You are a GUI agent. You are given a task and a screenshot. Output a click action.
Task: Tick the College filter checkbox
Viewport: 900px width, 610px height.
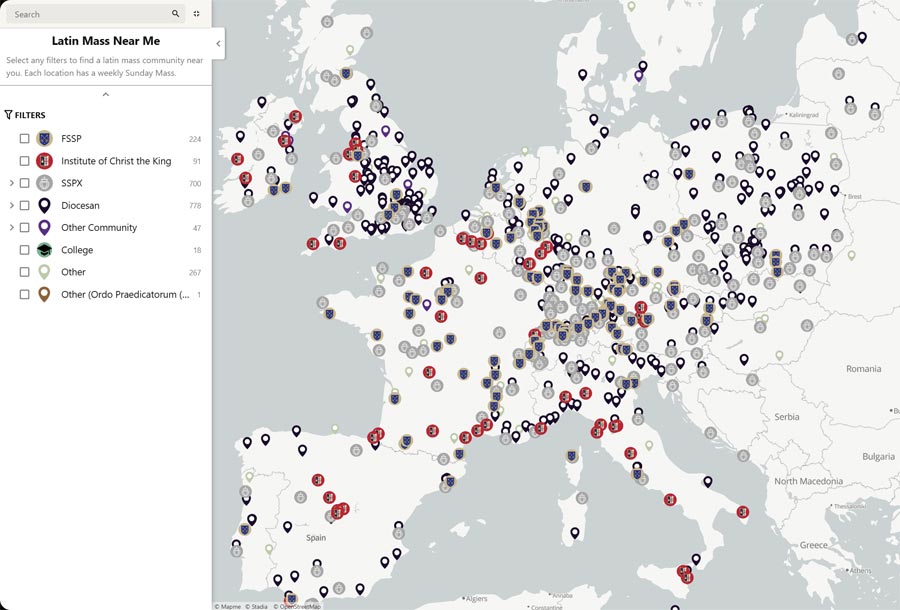click(x=25, y=250)
